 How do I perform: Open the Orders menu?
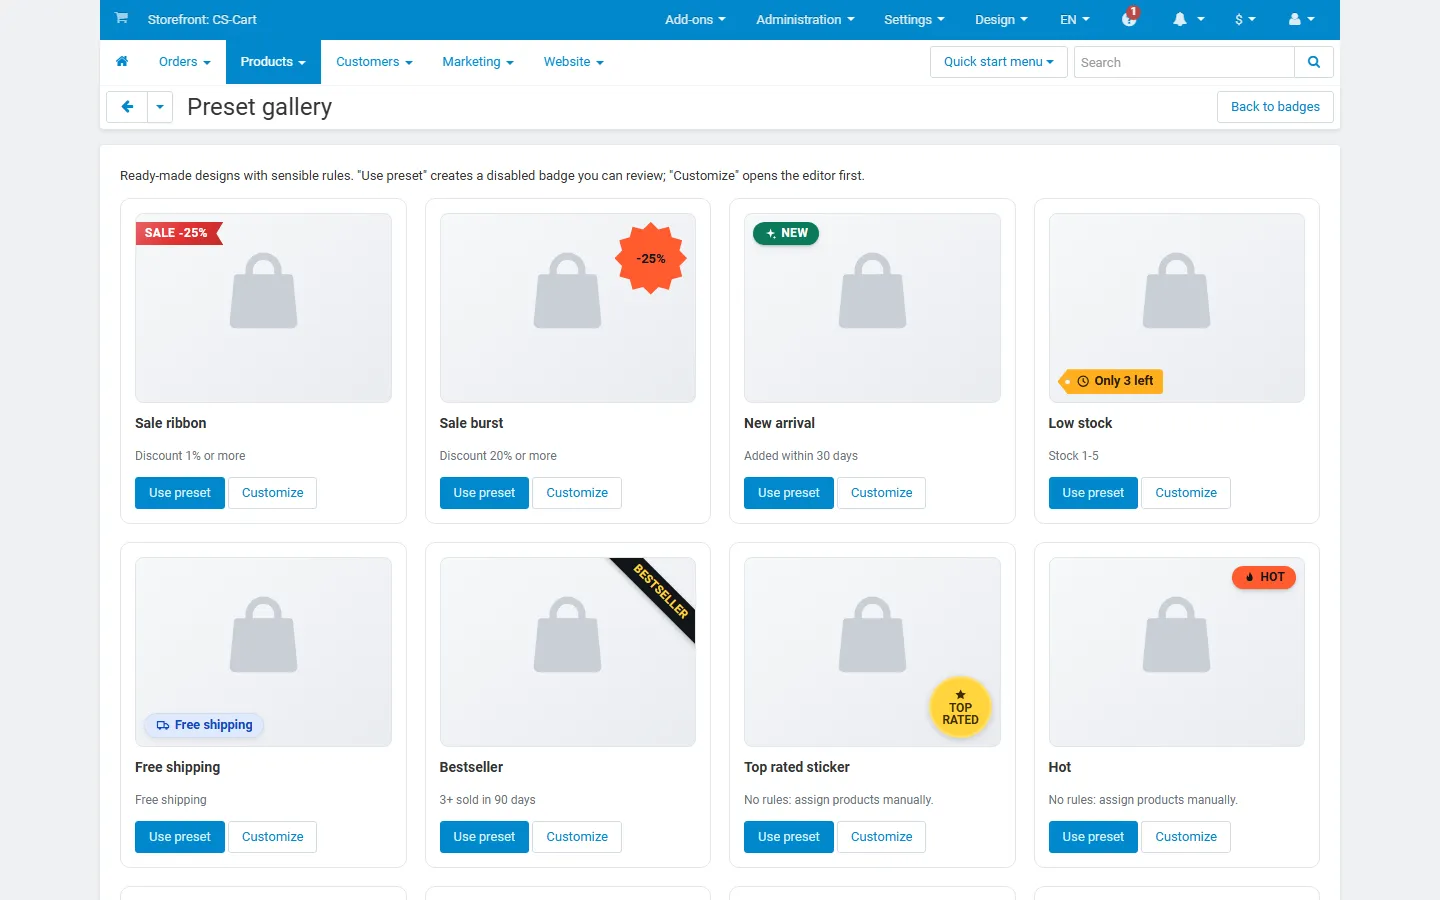point(185,62)
